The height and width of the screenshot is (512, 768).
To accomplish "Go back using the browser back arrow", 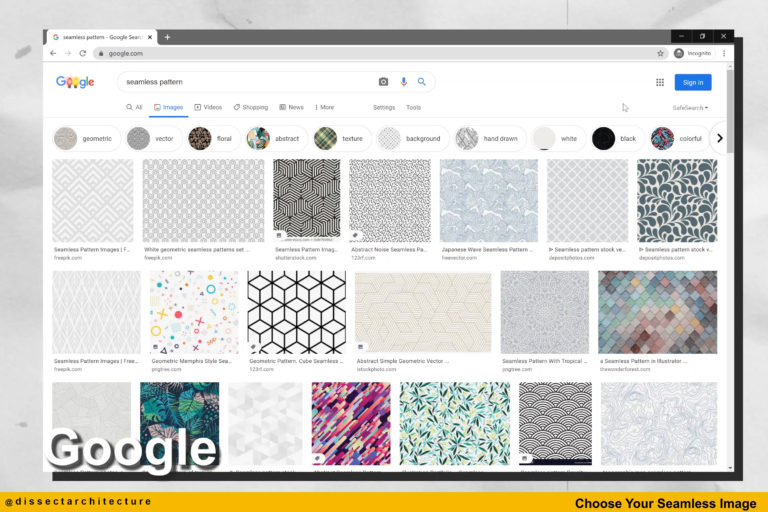I will (53, 53).
